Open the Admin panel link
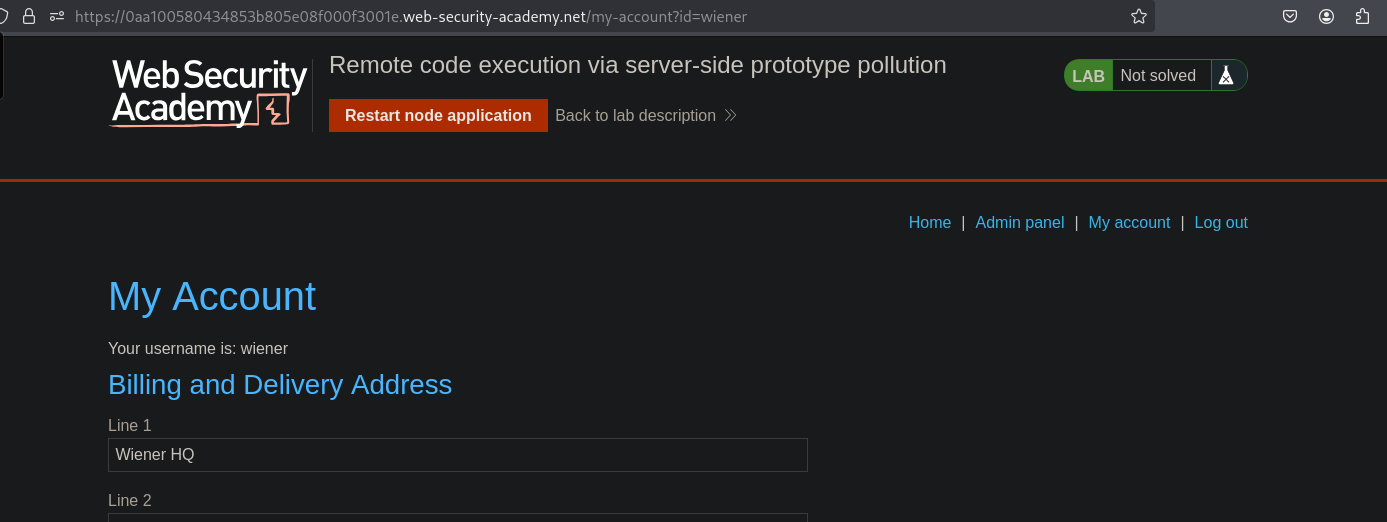Image resolution: width=1387 pixels, height=522 pixels. 1019,223
